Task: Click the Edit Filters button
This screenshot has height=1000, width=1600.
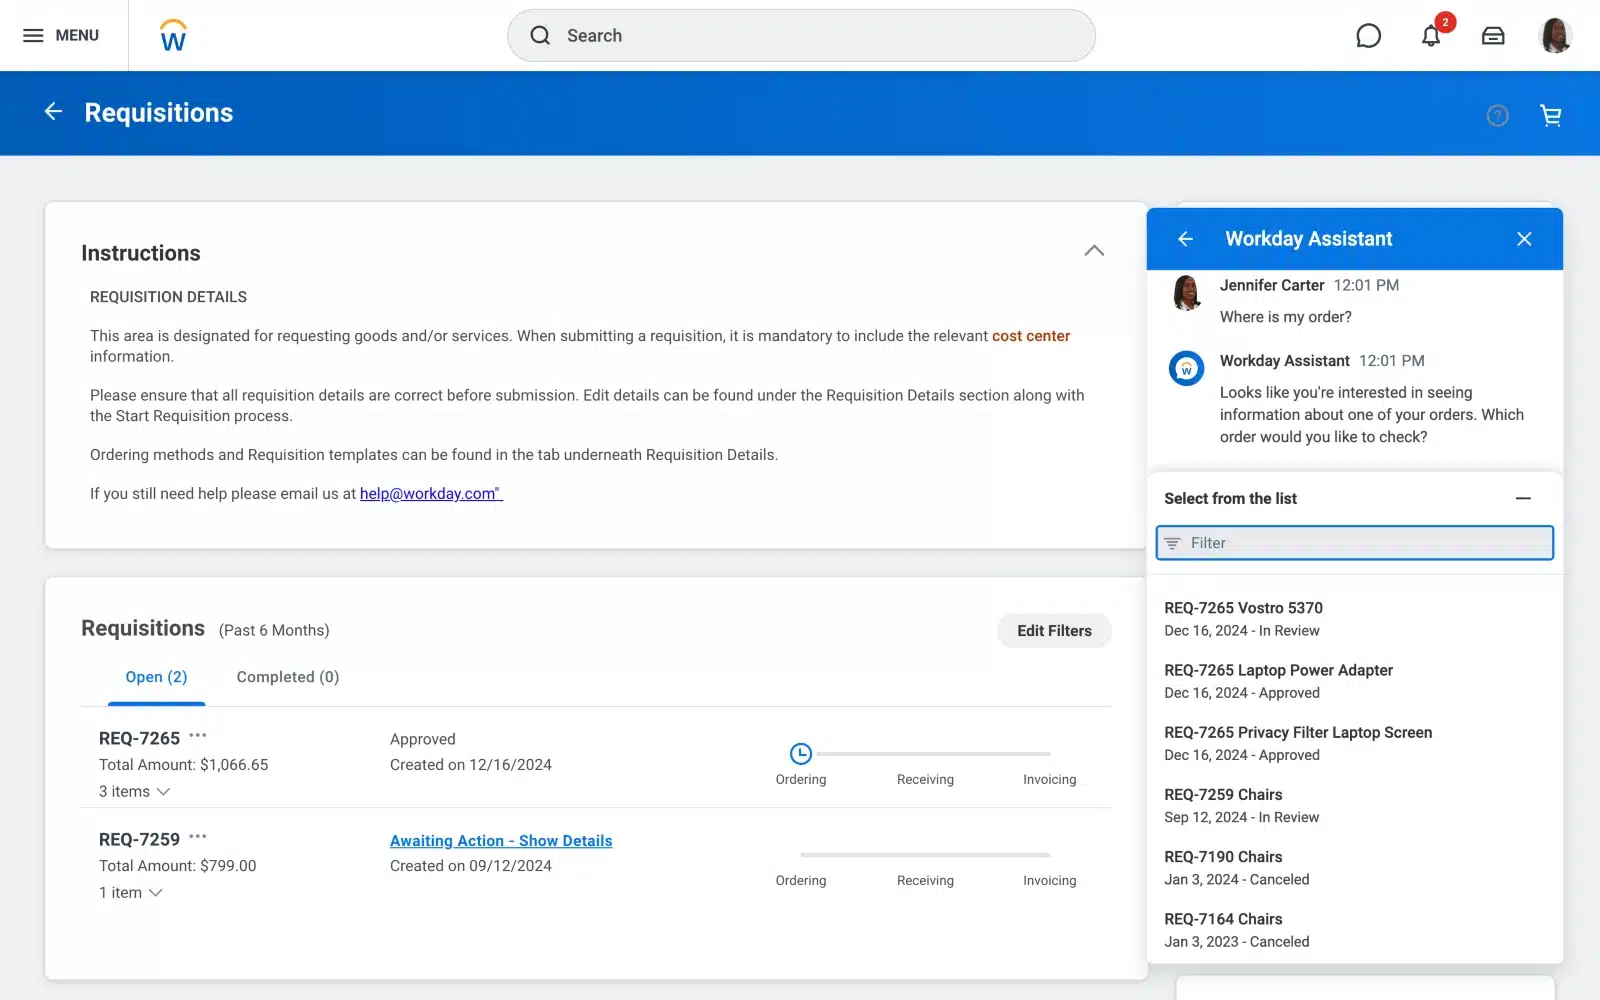Action: pyautogui.click(x=1054, y=630)
